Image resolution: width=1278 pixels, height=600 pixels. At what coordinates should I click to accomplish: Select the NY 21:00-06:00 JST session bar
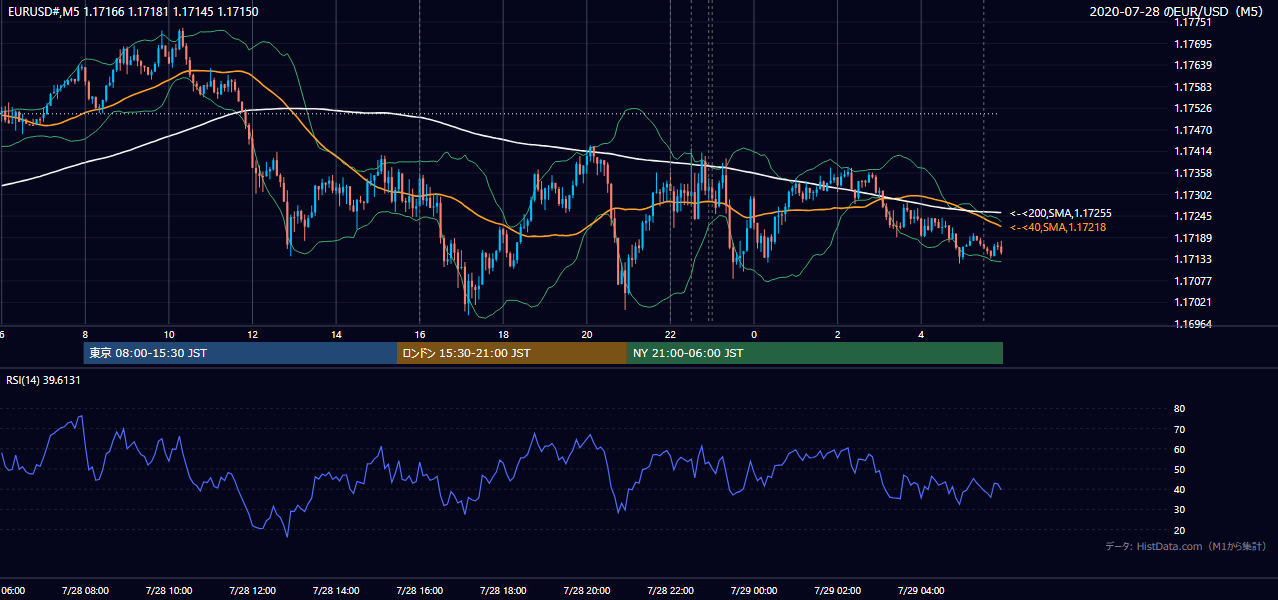tap(815, 353)
